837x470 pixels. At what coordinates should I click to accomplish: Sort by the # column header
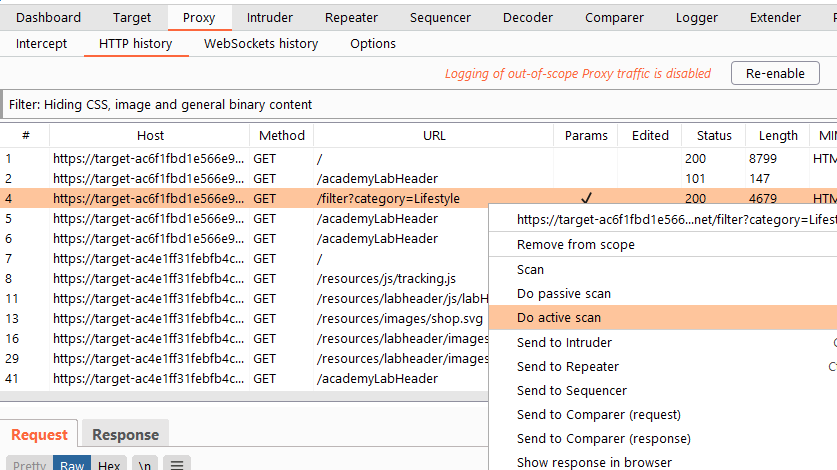[x=25, y=136]
